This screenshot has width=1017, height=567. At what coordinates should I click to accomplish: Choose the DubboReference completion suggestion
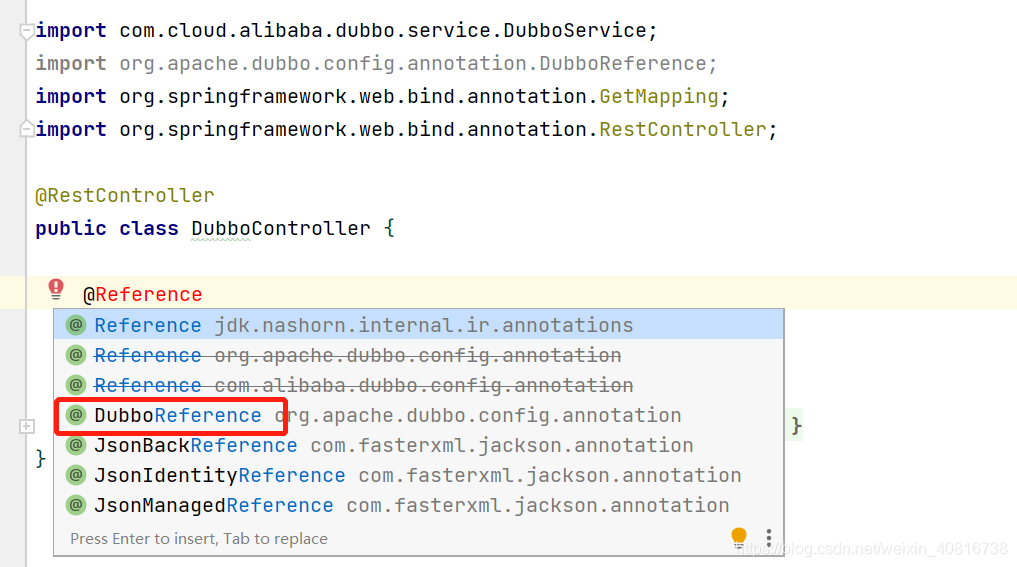pos(418,415)
